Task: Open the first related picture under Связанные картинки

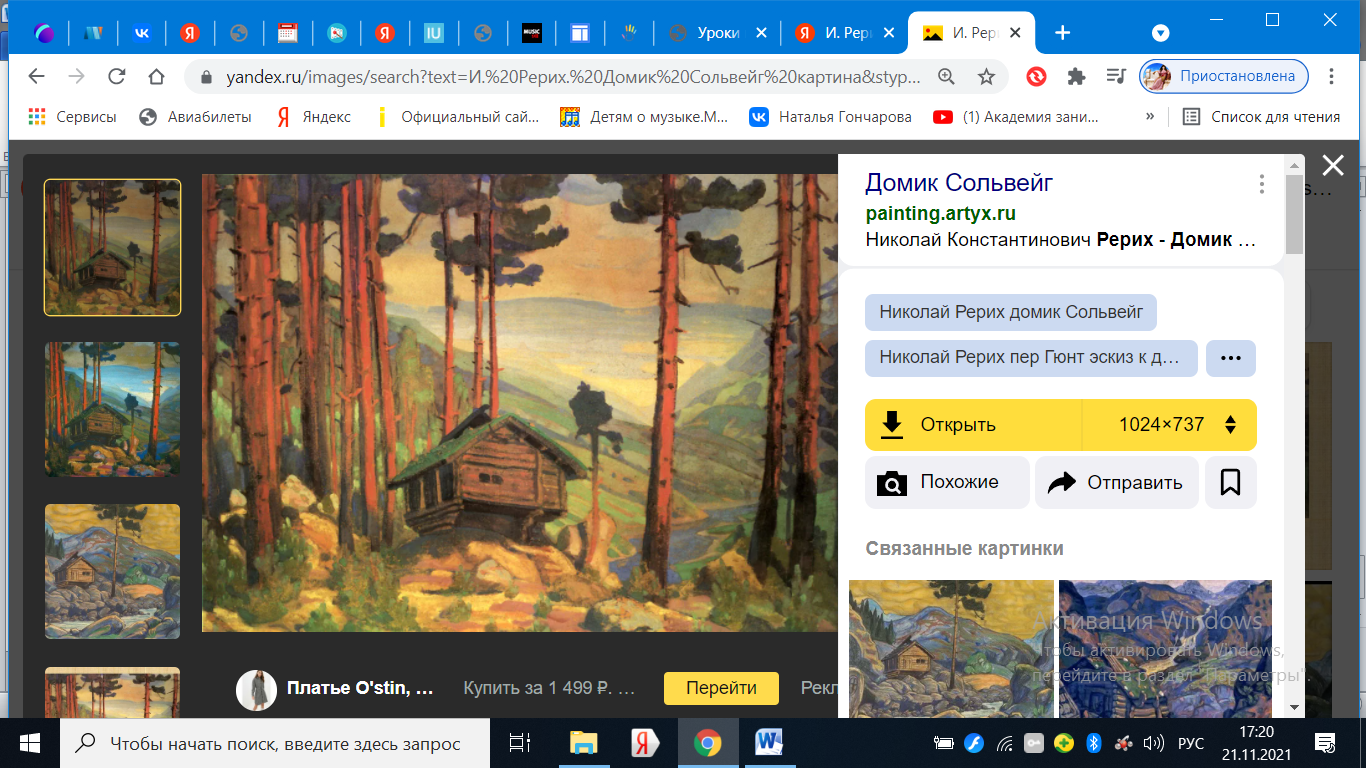Action: pyautogui.click(x=951, y=649)
